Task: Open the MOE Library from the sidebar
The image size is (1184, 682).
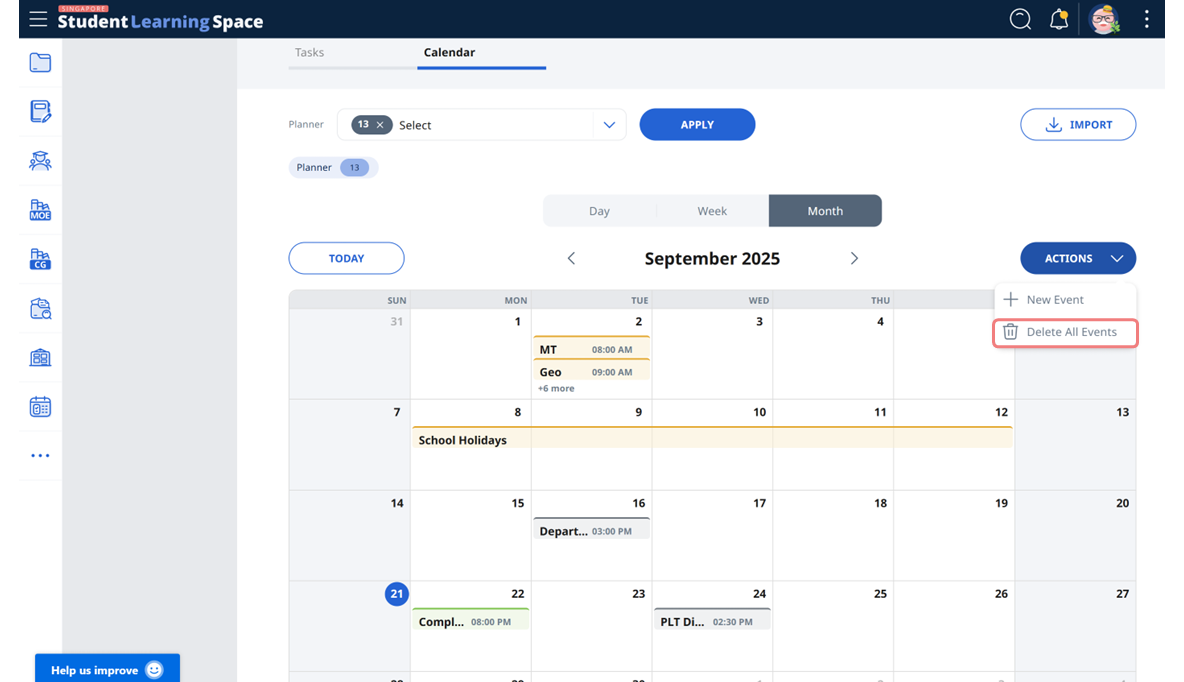Action: tap(40, 210)
